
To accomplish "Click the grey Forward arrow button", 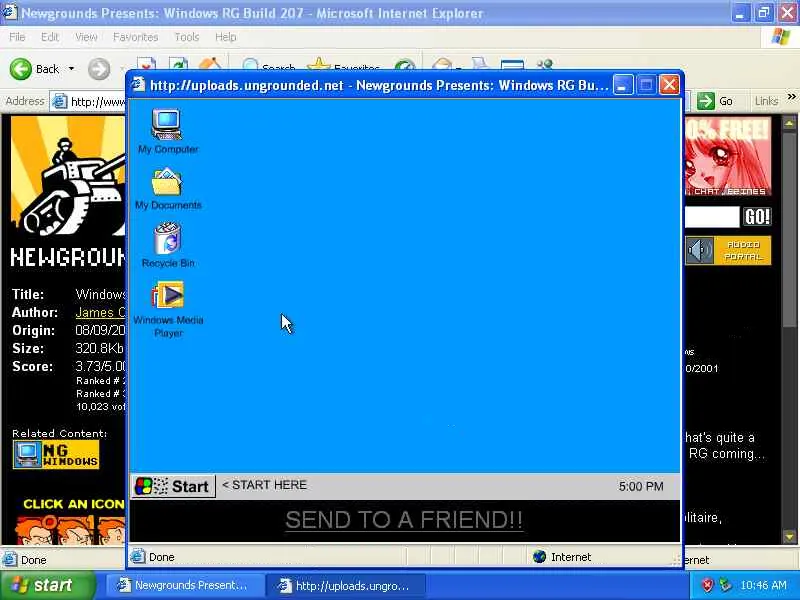I will pyautogui.click(x=99, y=69).
